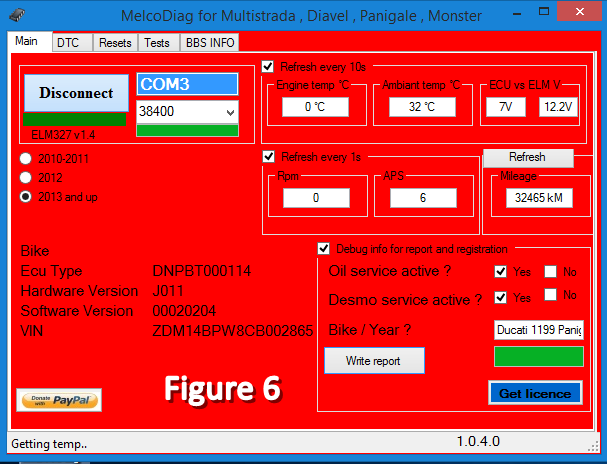Viewport: 607px width, 464px height.
Task: Select the 2010-2011 model year radio button
Action: (x=27, y=160)
